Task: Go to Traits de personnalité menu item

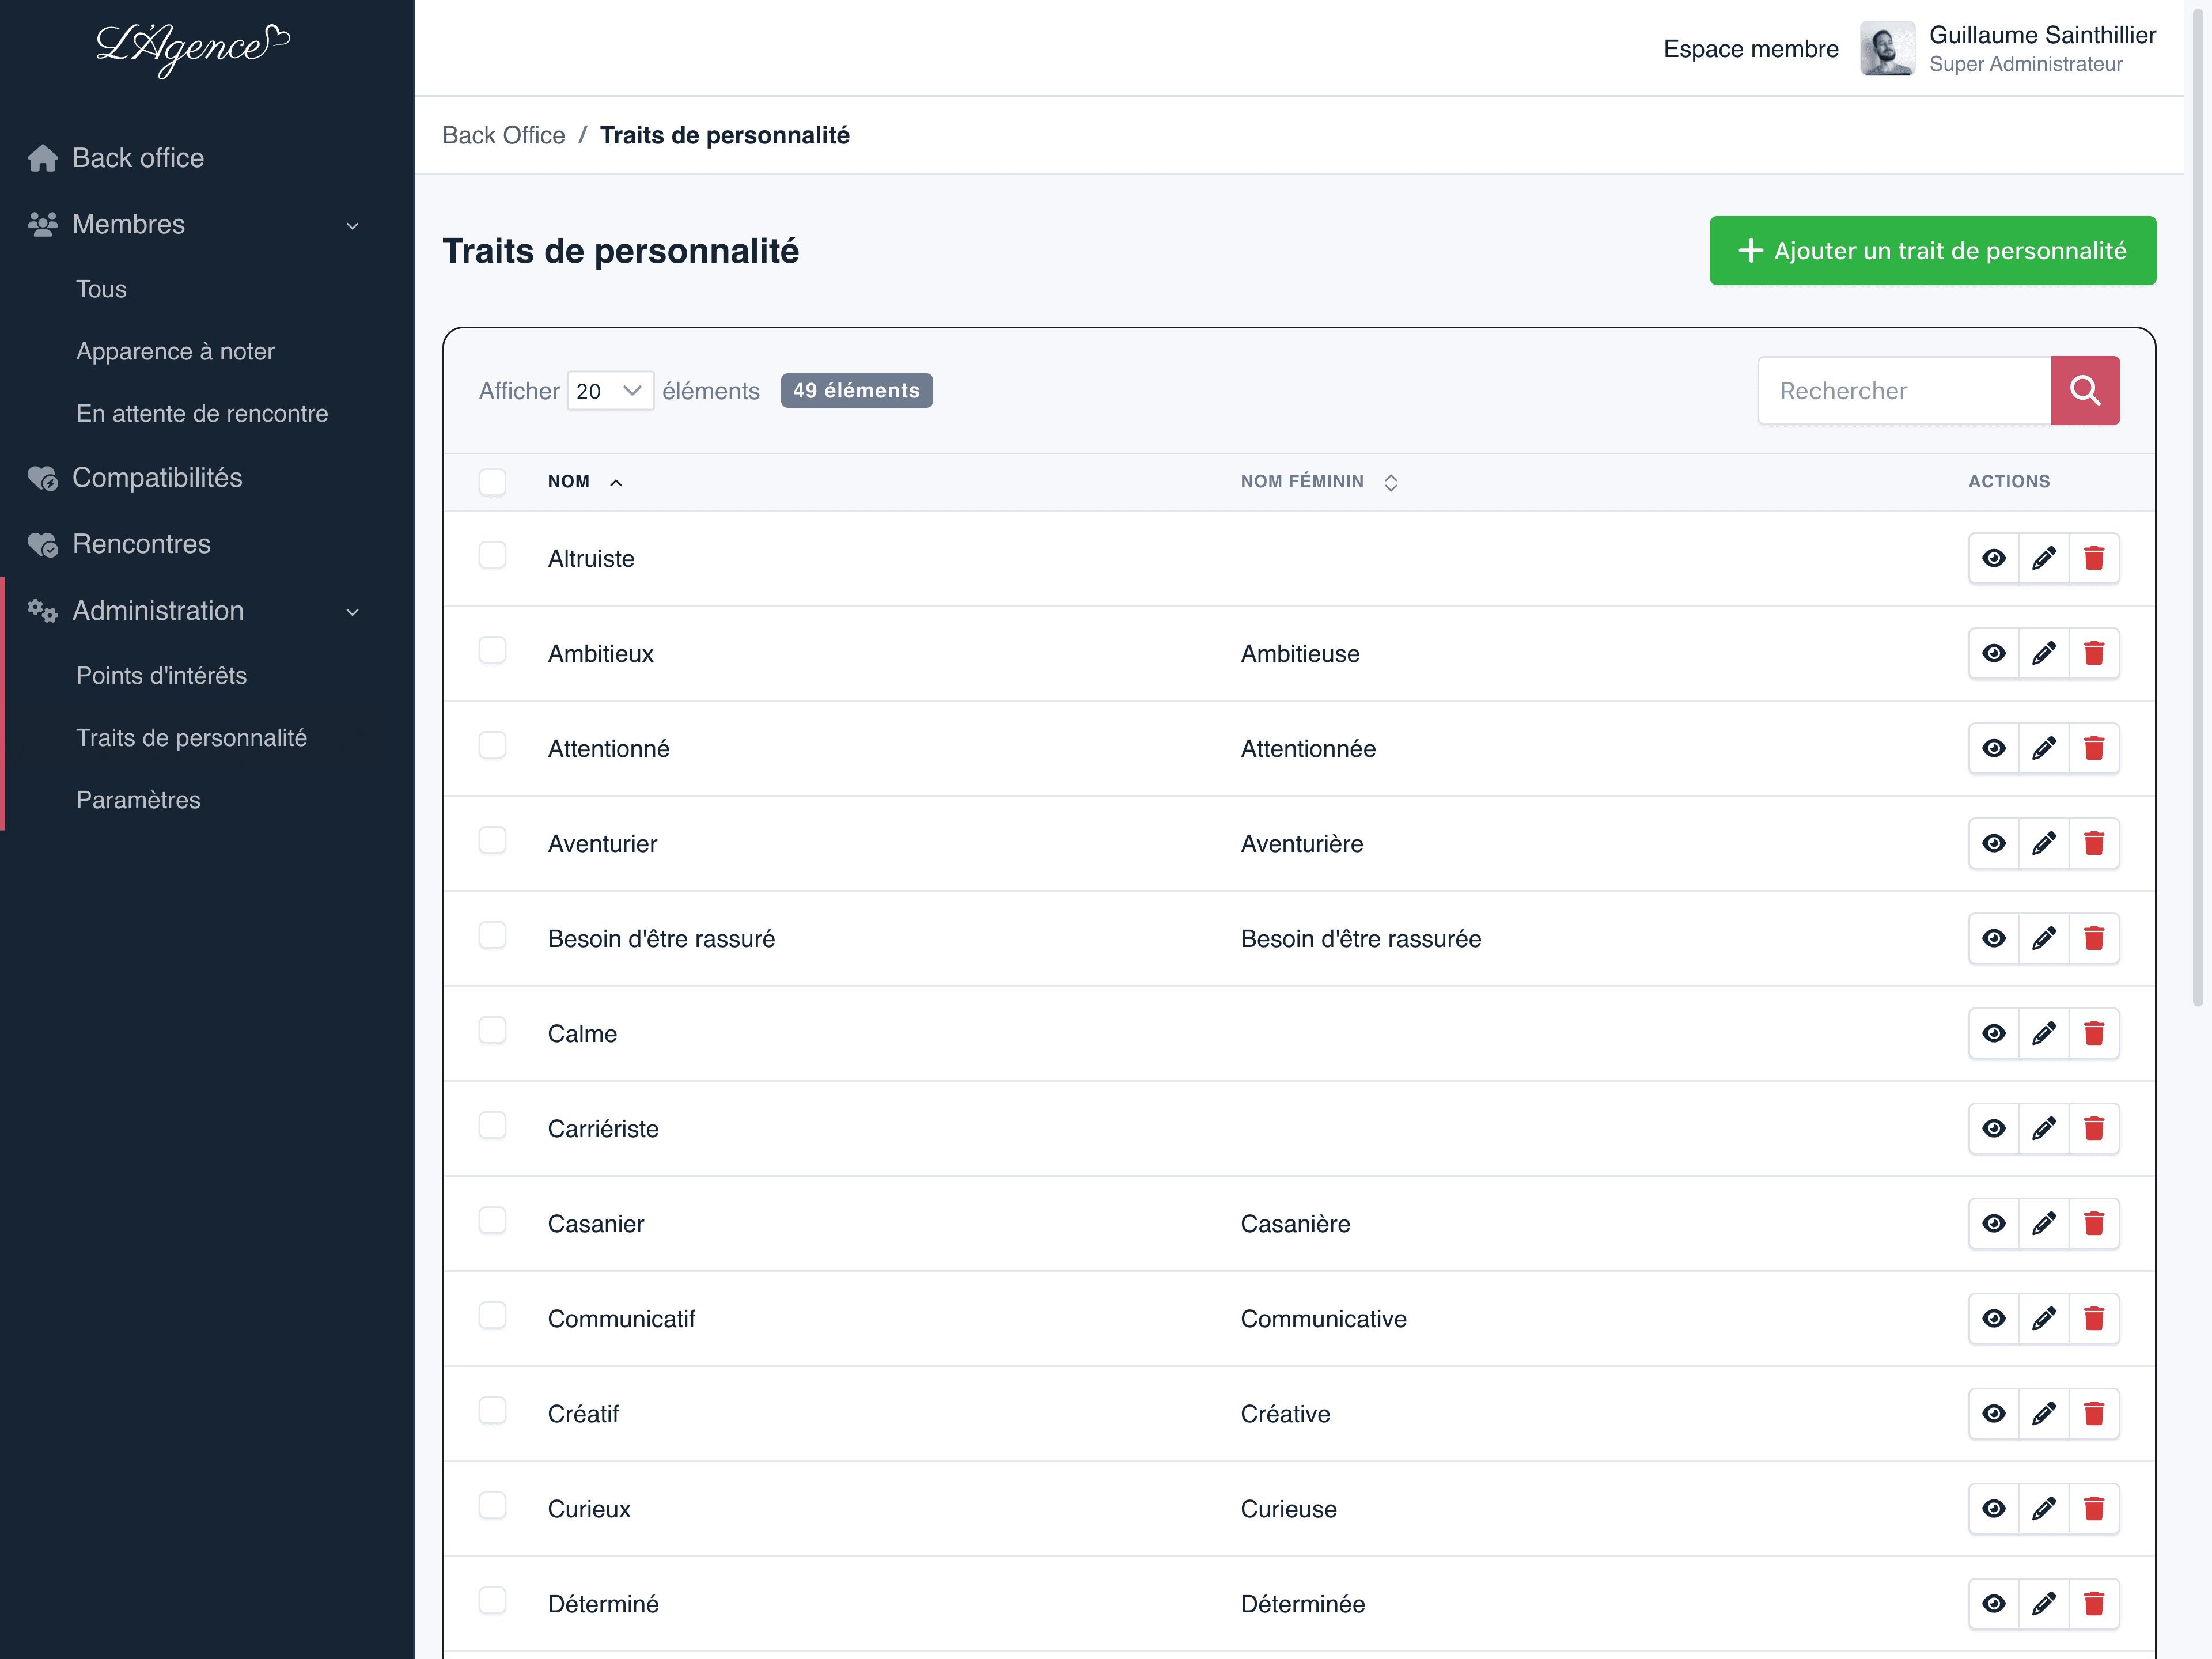Action: (192, 738)
